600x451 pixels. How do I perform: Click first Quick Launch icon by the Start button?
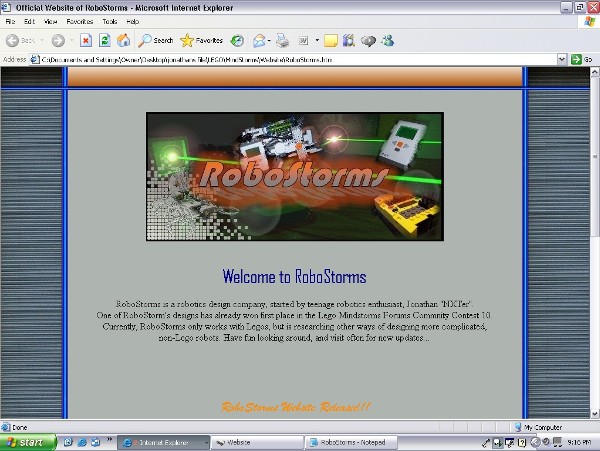[68, 442]
